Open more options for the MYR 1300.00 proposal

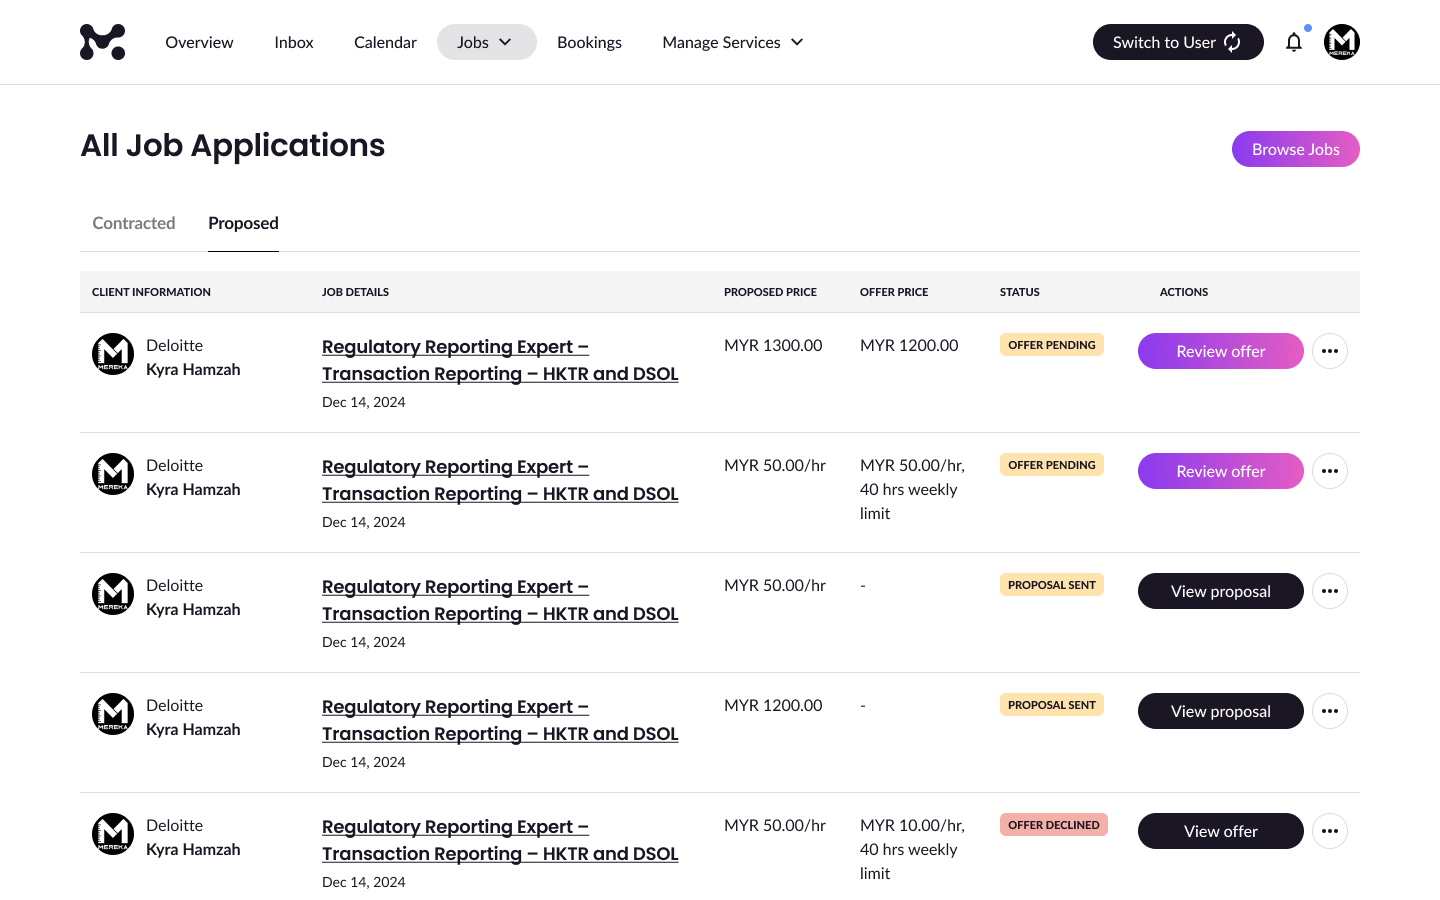(1329, 351)
